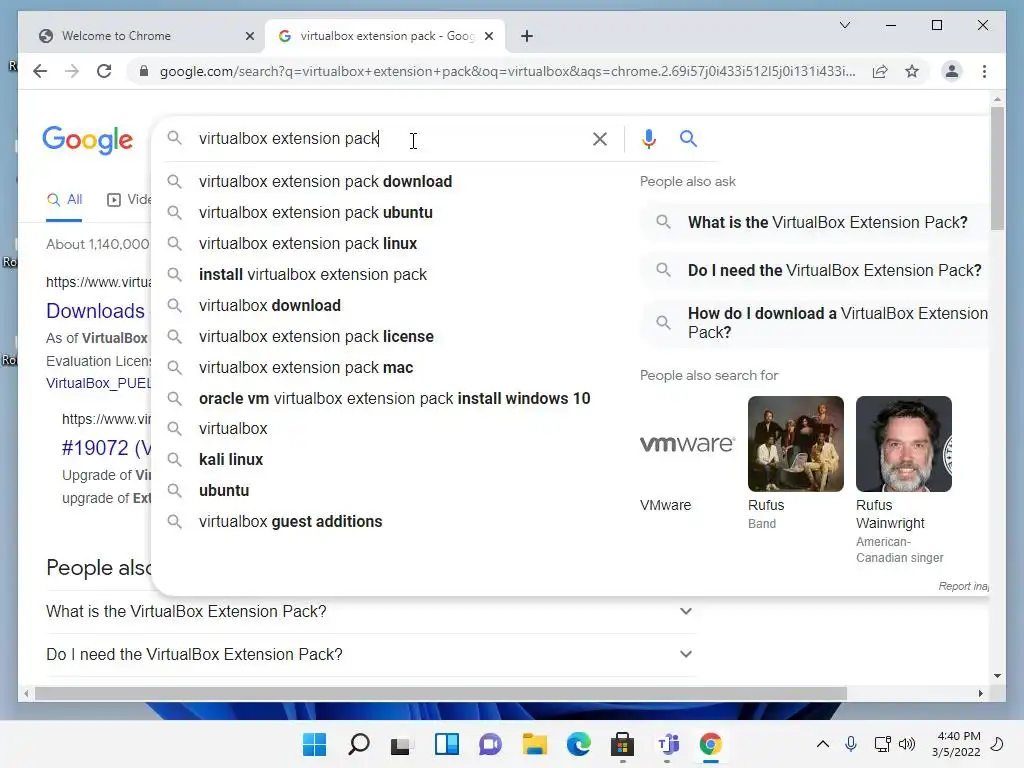Select oracle vm install windows 10 suggestion
Viewport: 1024px width, 768px height.
[x=394, y=398]
